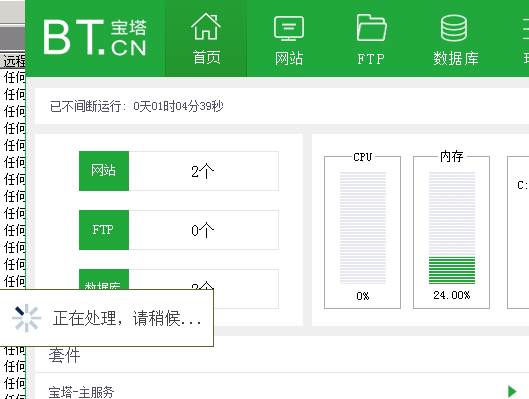This screenshot has width=529, height=399.
Task: Click the loading spinner icon
Action: tap(26, 318)
